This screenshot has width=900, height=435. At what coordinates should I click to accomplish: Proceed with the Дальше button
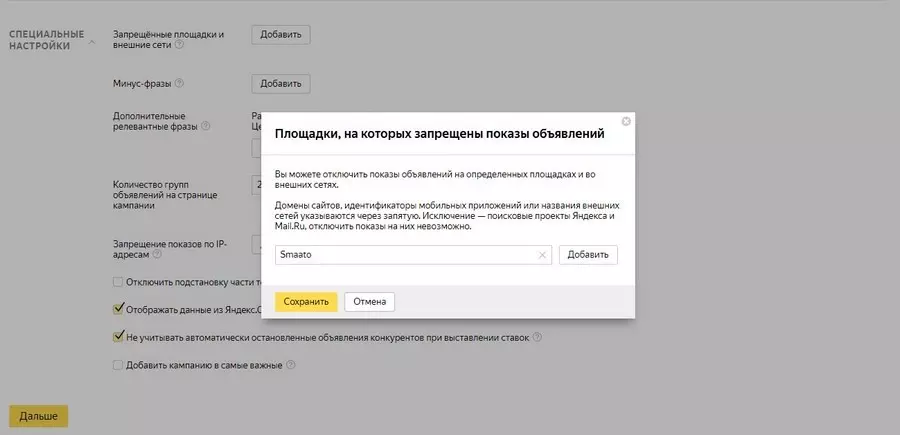click(x=38, y=416)
